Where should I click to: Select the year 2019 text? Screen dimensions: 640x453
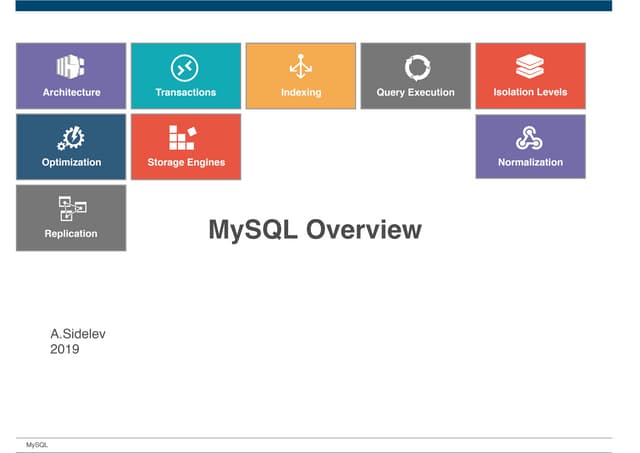point(64,350)
